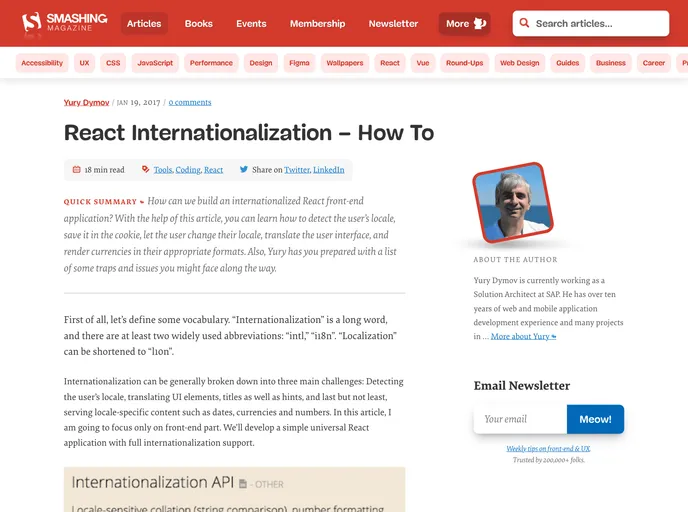Screen dimensions: 688x512
Task: Open the 0 comments link
Action: [x=190, y=102]
